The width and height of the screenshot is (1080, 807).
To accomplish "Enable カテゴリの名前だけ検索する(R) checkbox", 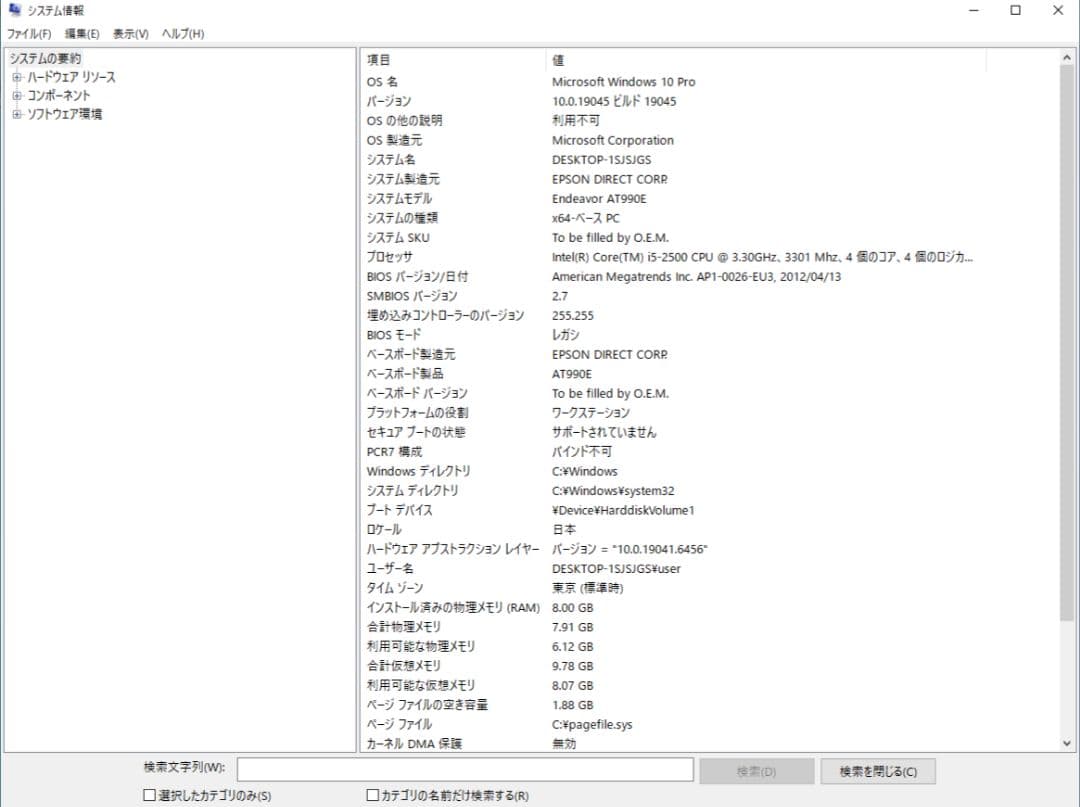I will coord(373,795).
